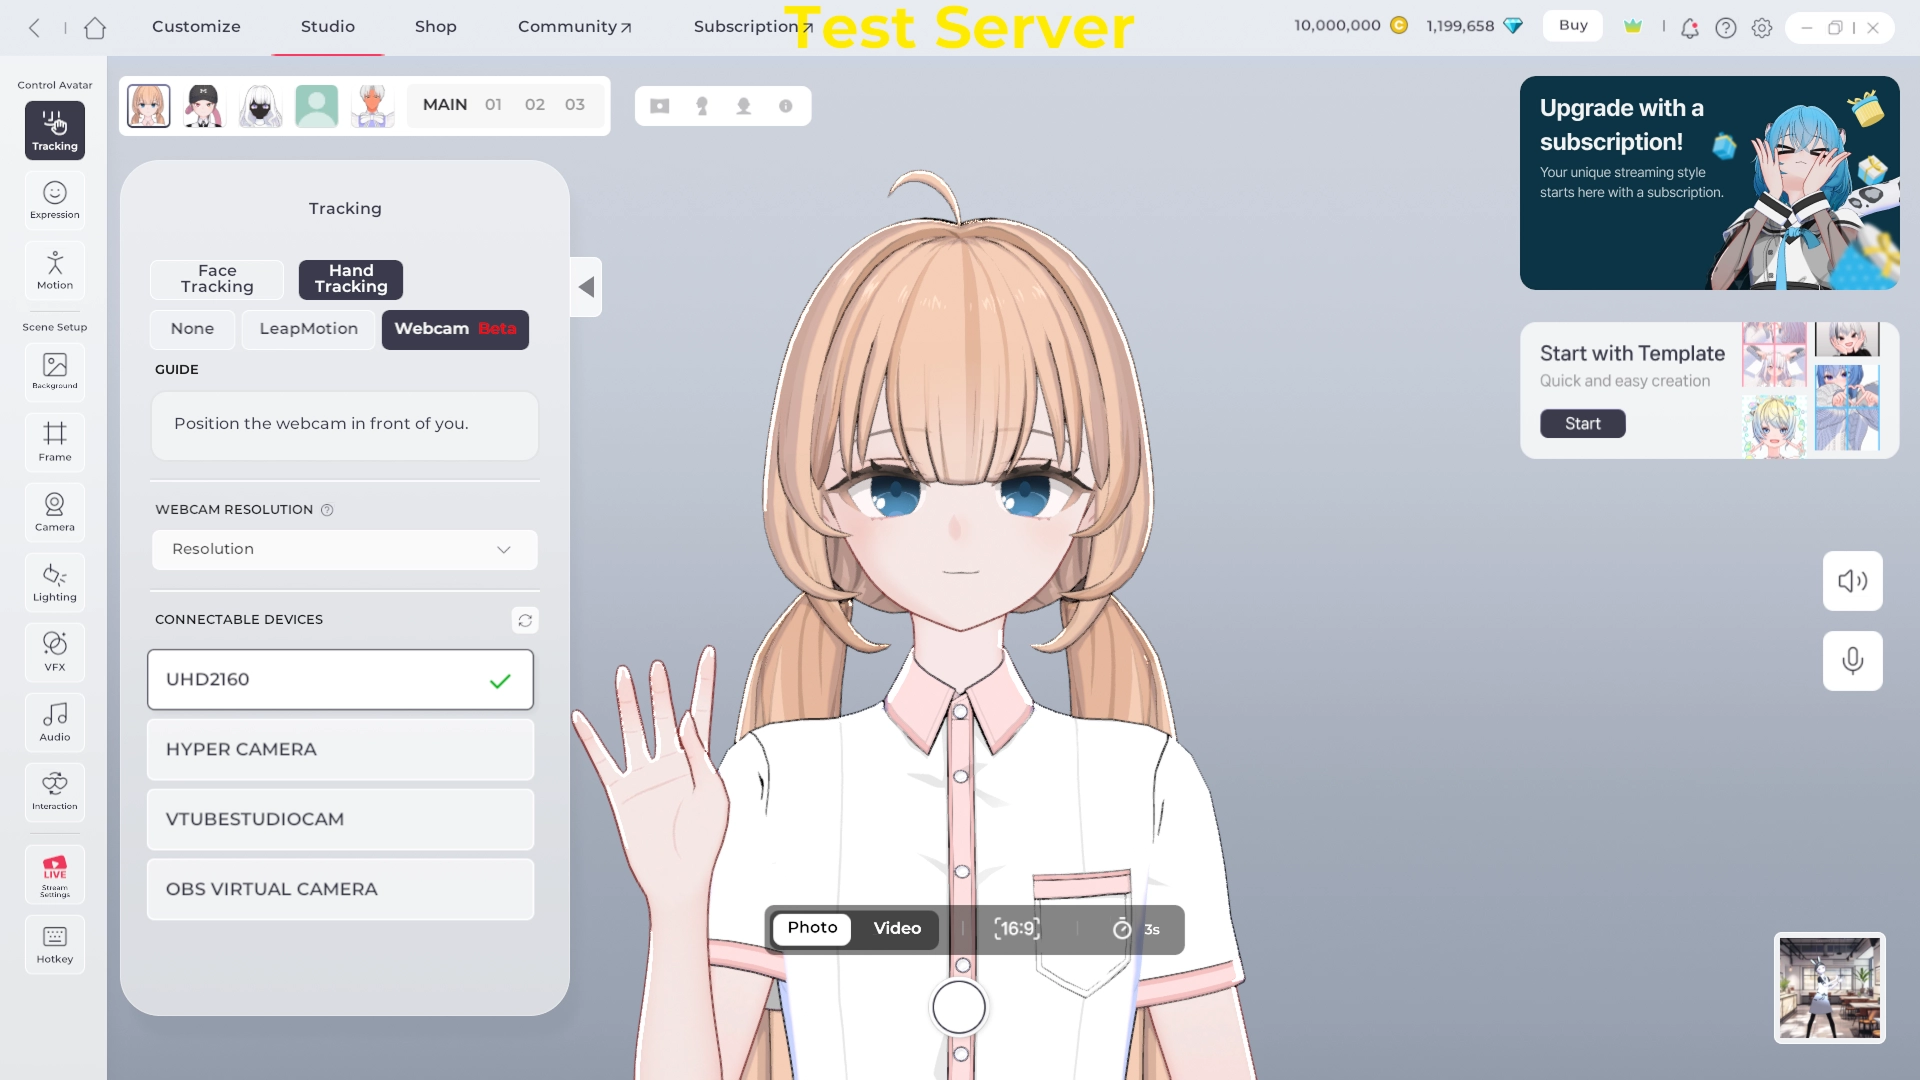Collapse the Tracking panel with the arrow

point(586,287)
